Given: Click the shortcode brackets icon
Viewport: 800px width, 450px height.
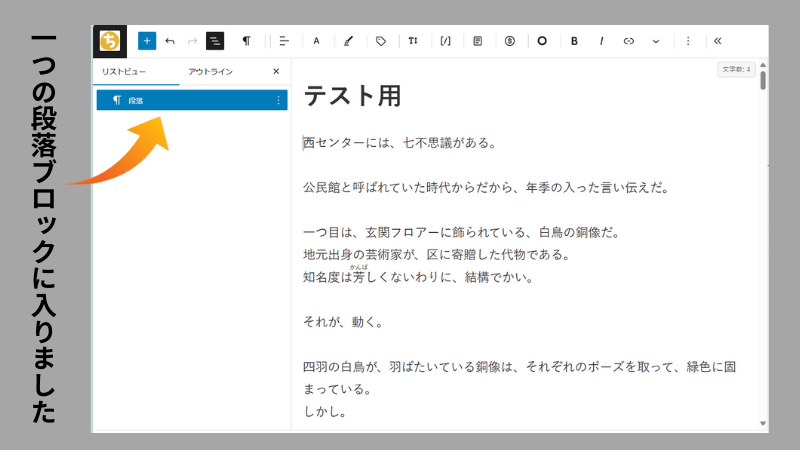Looking at the screenshot, I should point(445,41).
